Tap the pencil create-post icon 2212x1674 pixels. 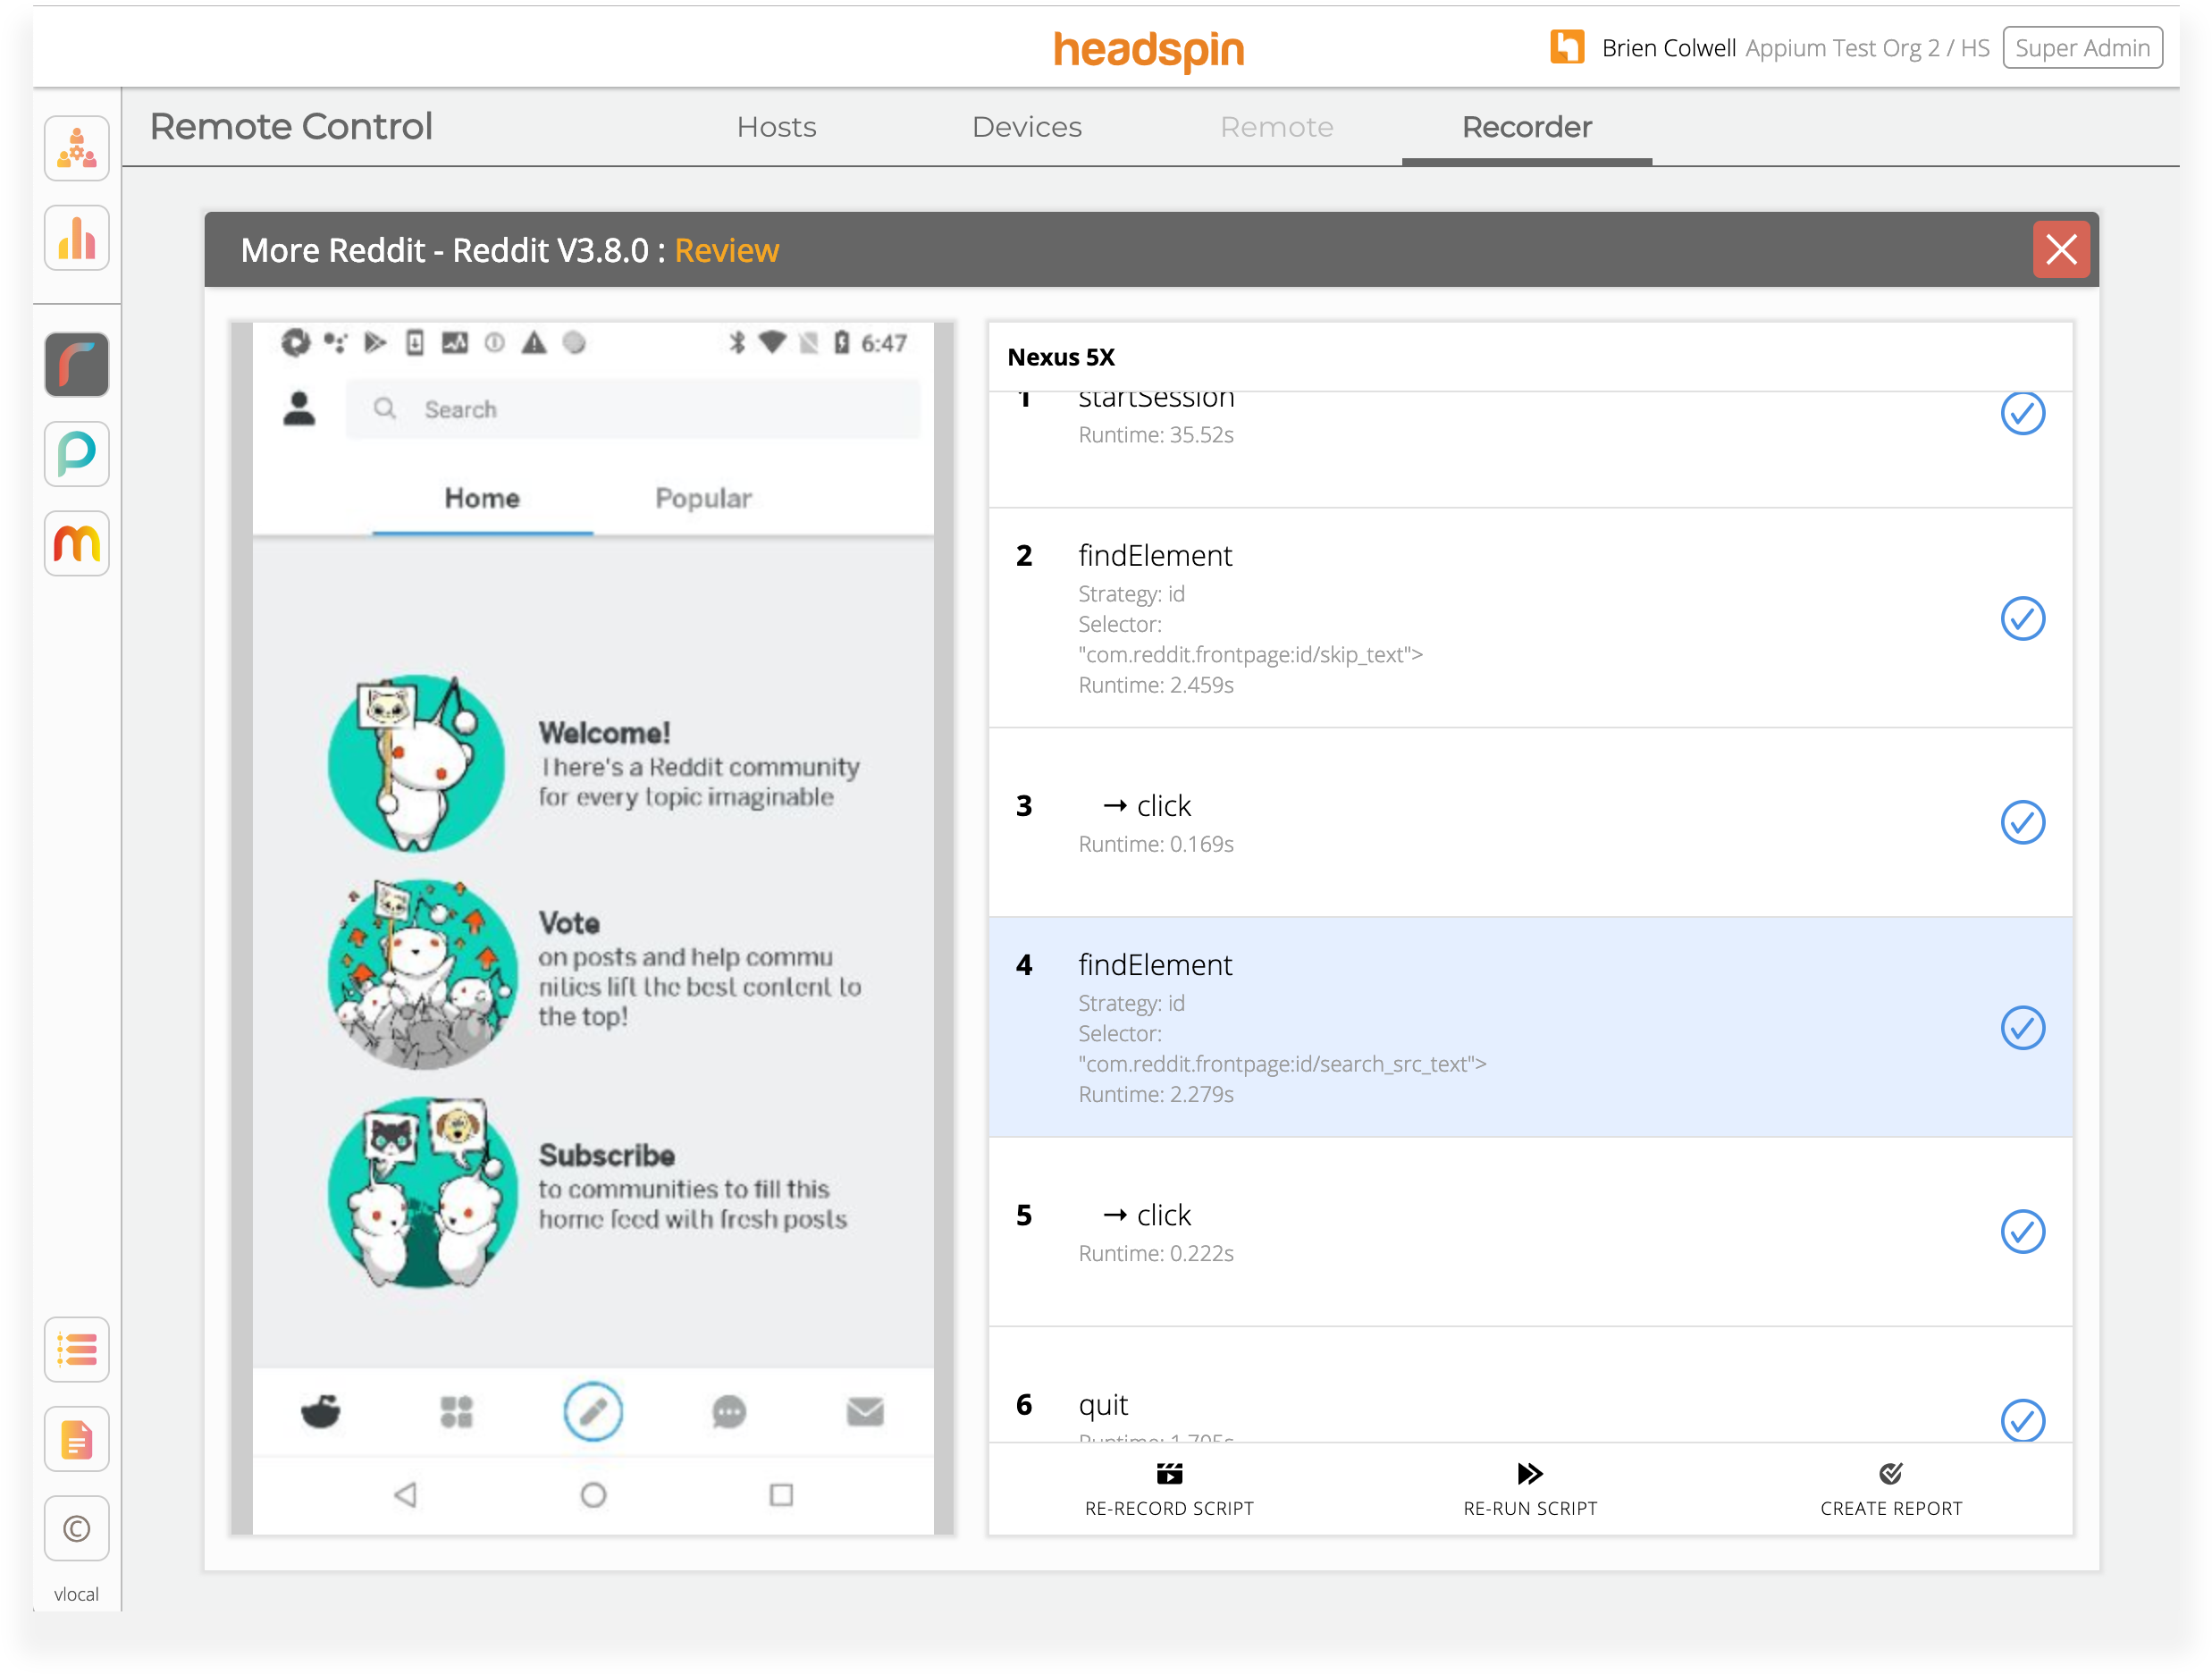(593, 1412)
